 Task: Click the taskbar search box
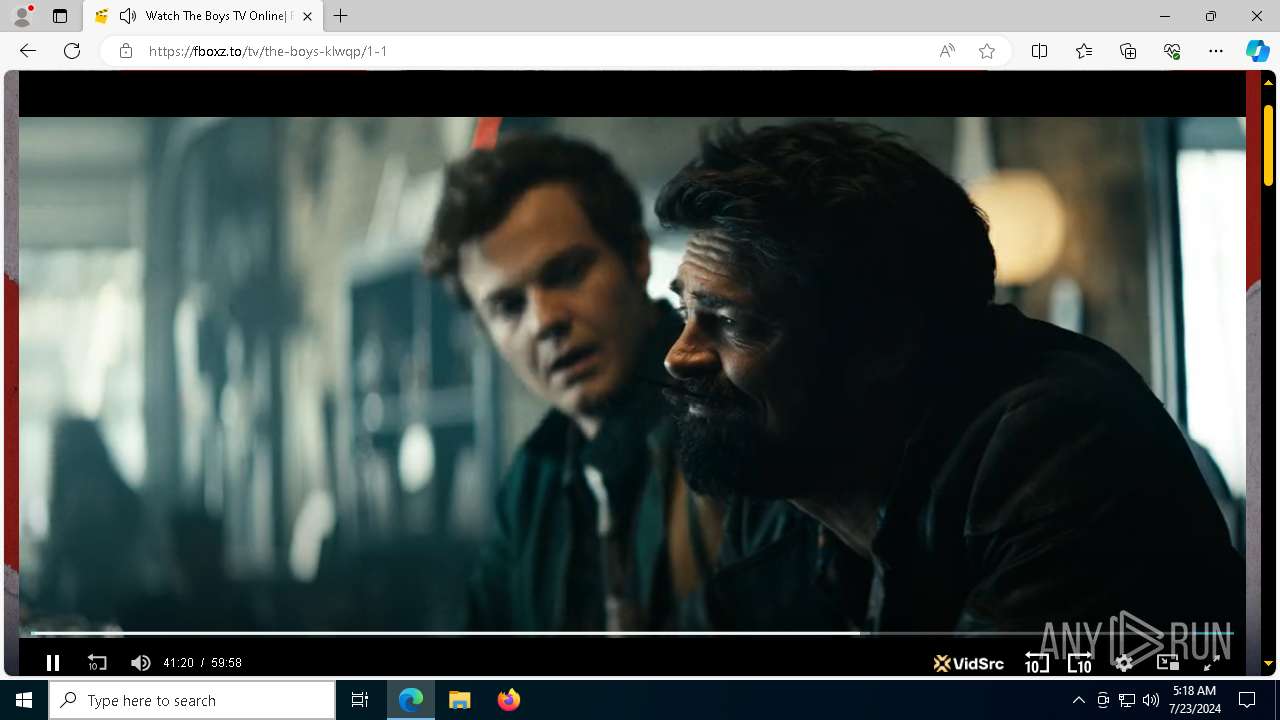tap(192, 700)
